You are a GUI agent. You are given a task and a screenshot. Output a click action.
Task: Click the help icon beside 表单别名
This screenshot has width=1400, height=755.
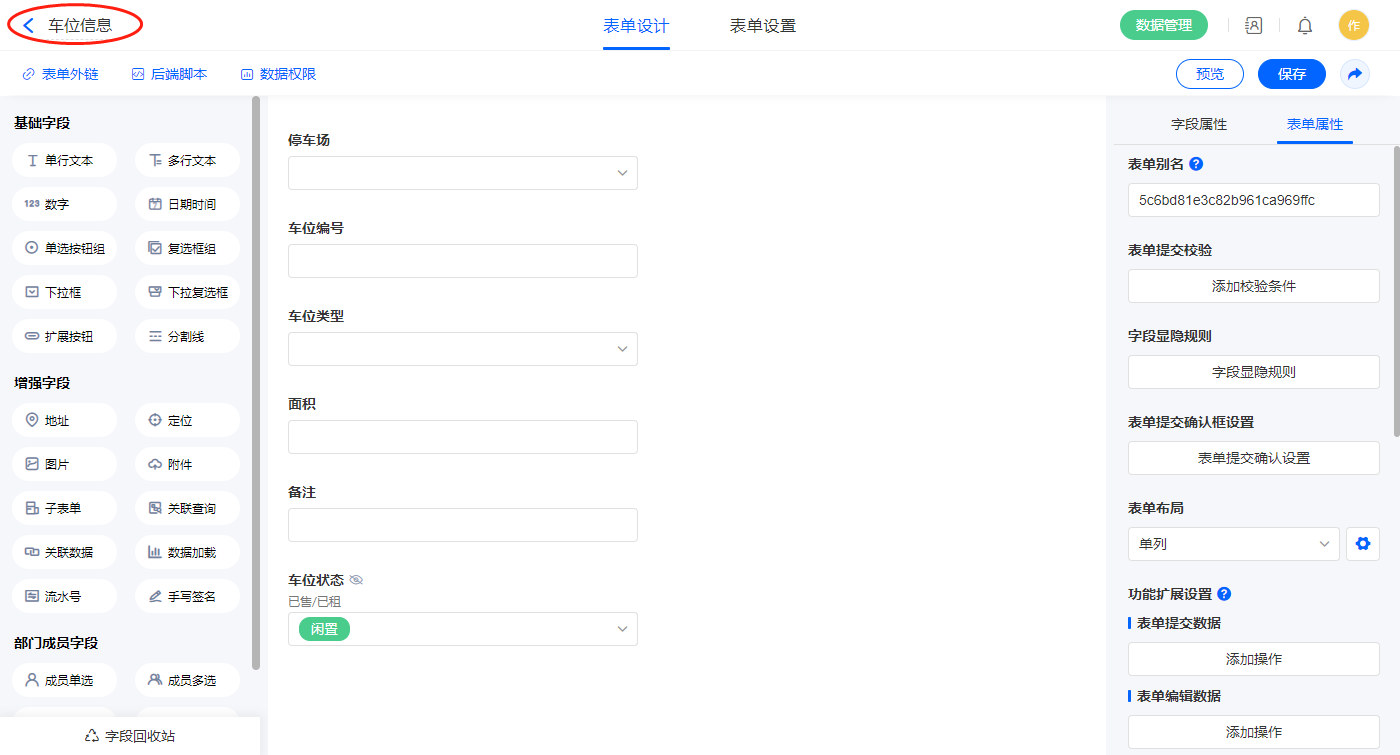tap(1196, 164)
